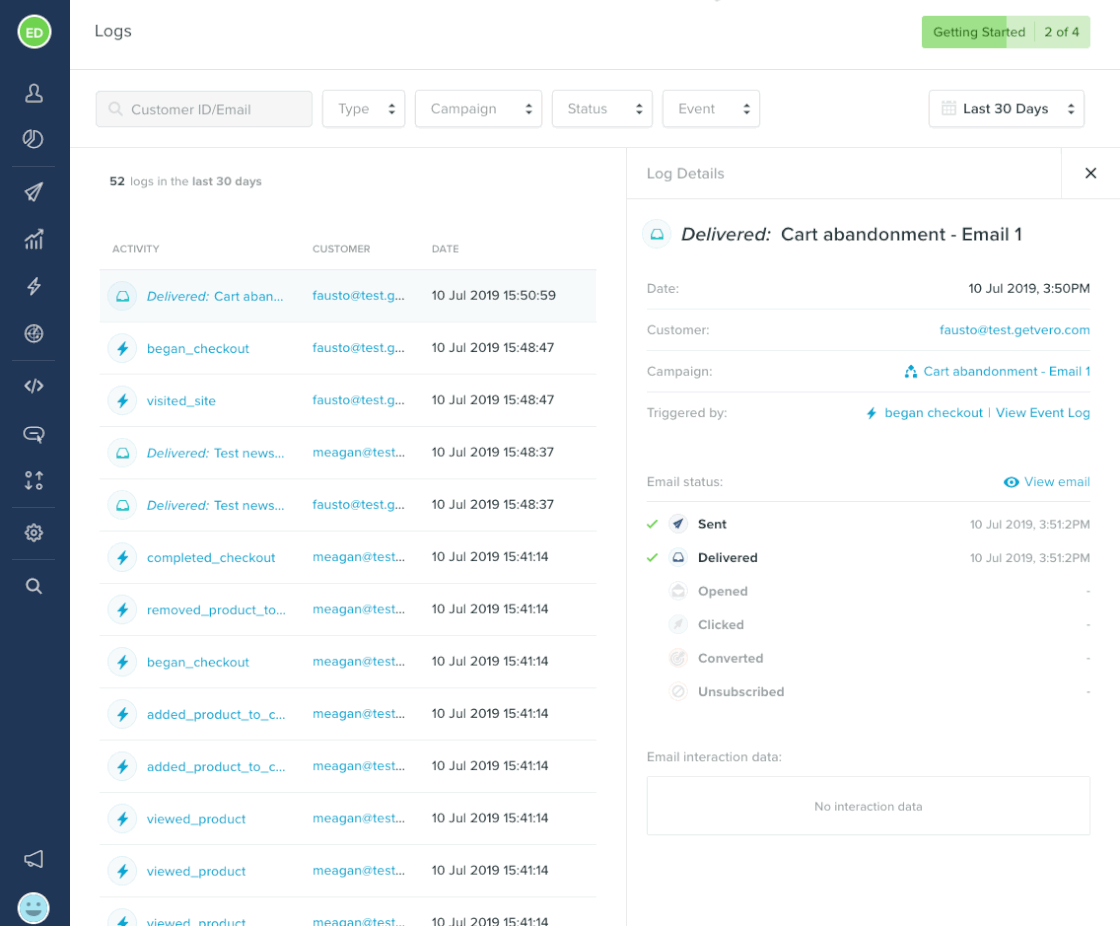
Task: Click the View Event Log link
Action: (x=1043, y=413)
